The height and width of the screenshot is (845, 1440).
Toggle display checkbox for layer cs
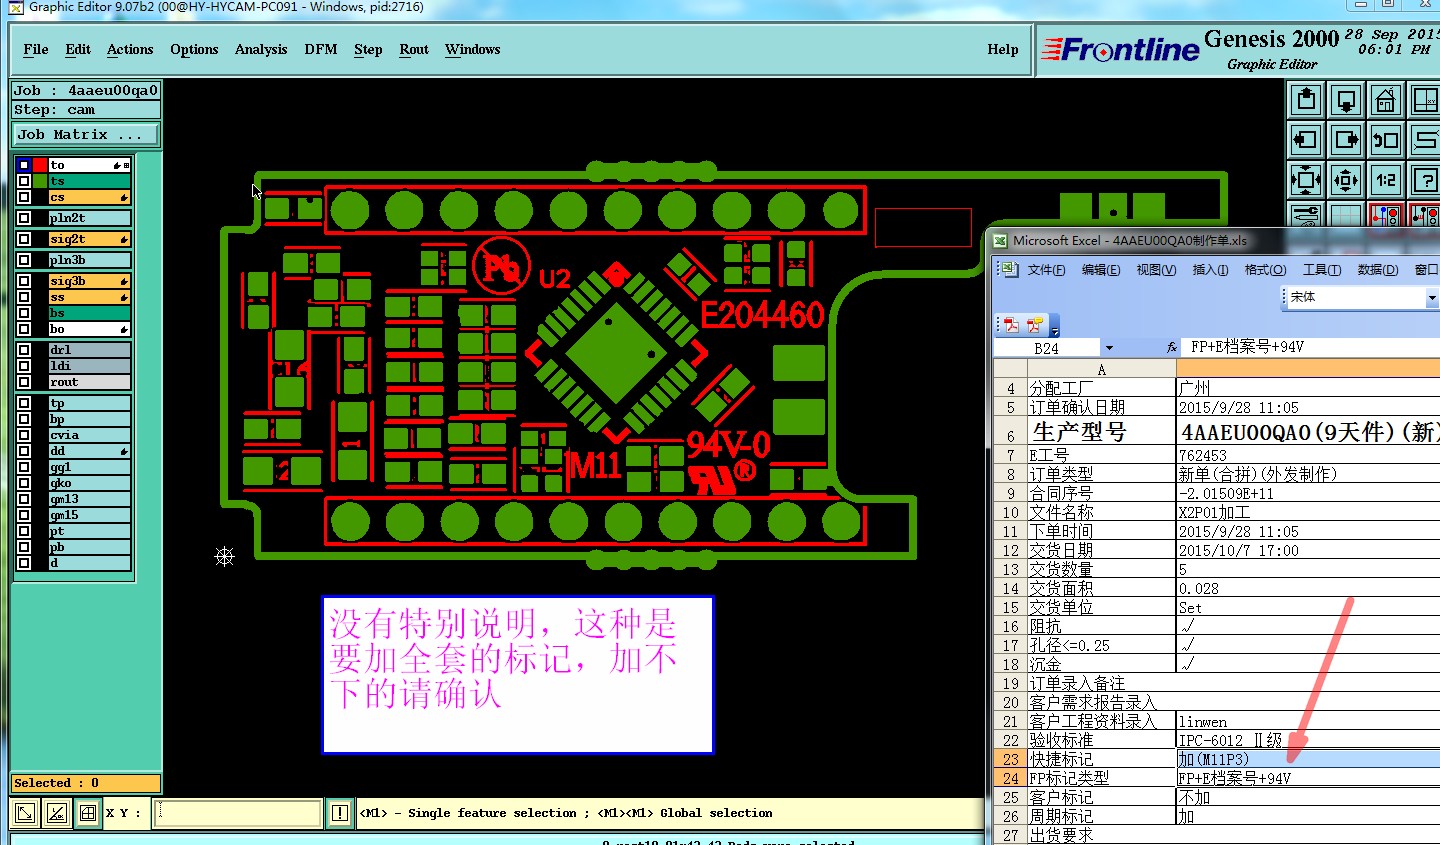point(24,197)
